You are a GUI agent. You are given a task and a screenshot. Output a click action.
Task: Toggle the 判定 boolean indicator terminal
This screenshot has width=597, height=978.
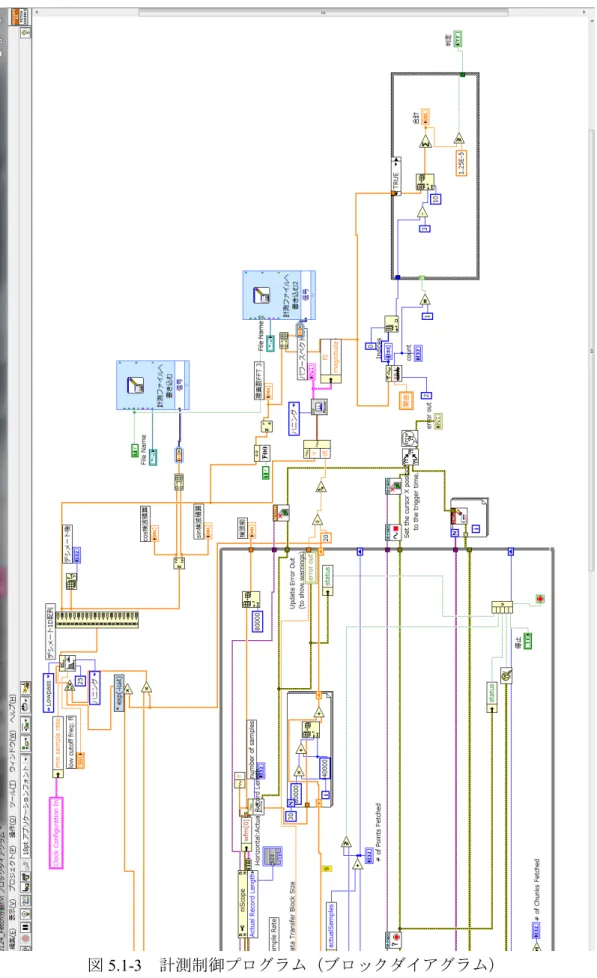[x=457, y=38]
